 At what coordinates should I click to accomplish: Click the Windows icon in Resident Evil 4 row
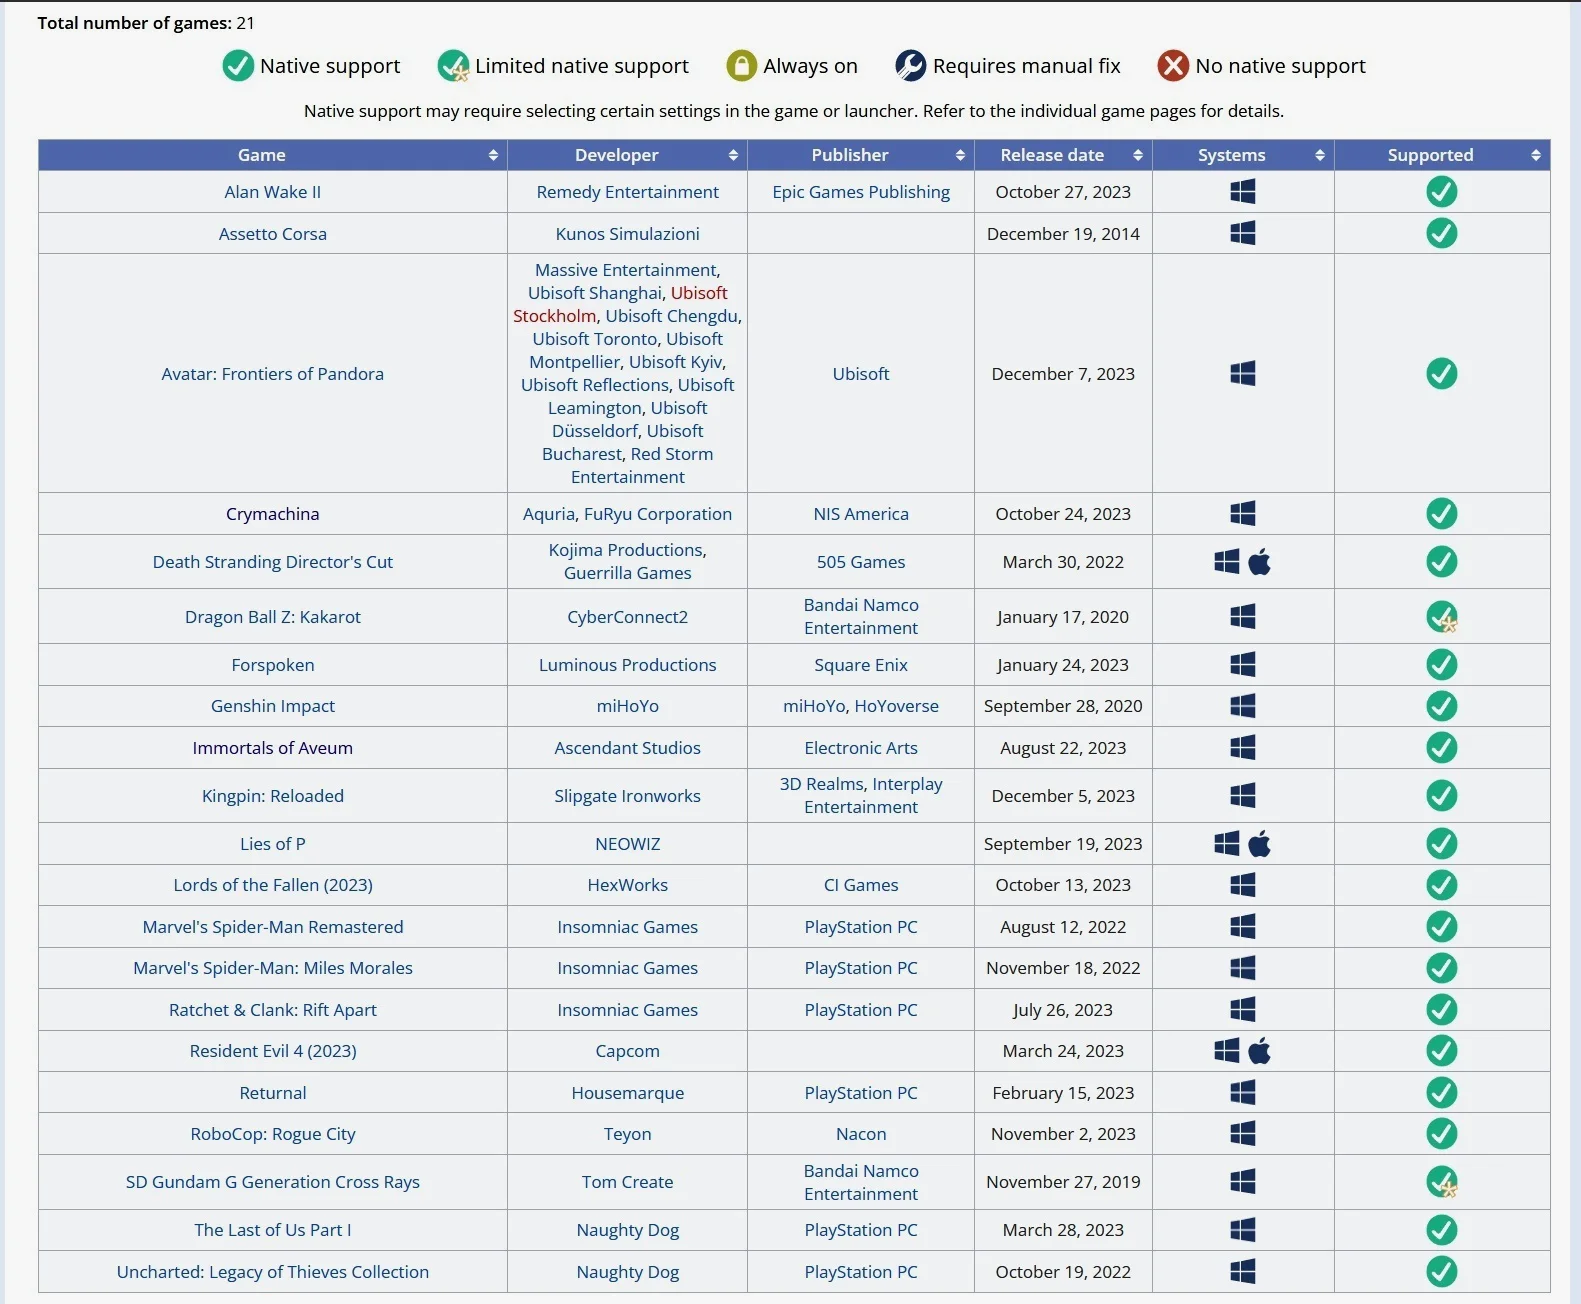(1226, 1051)
